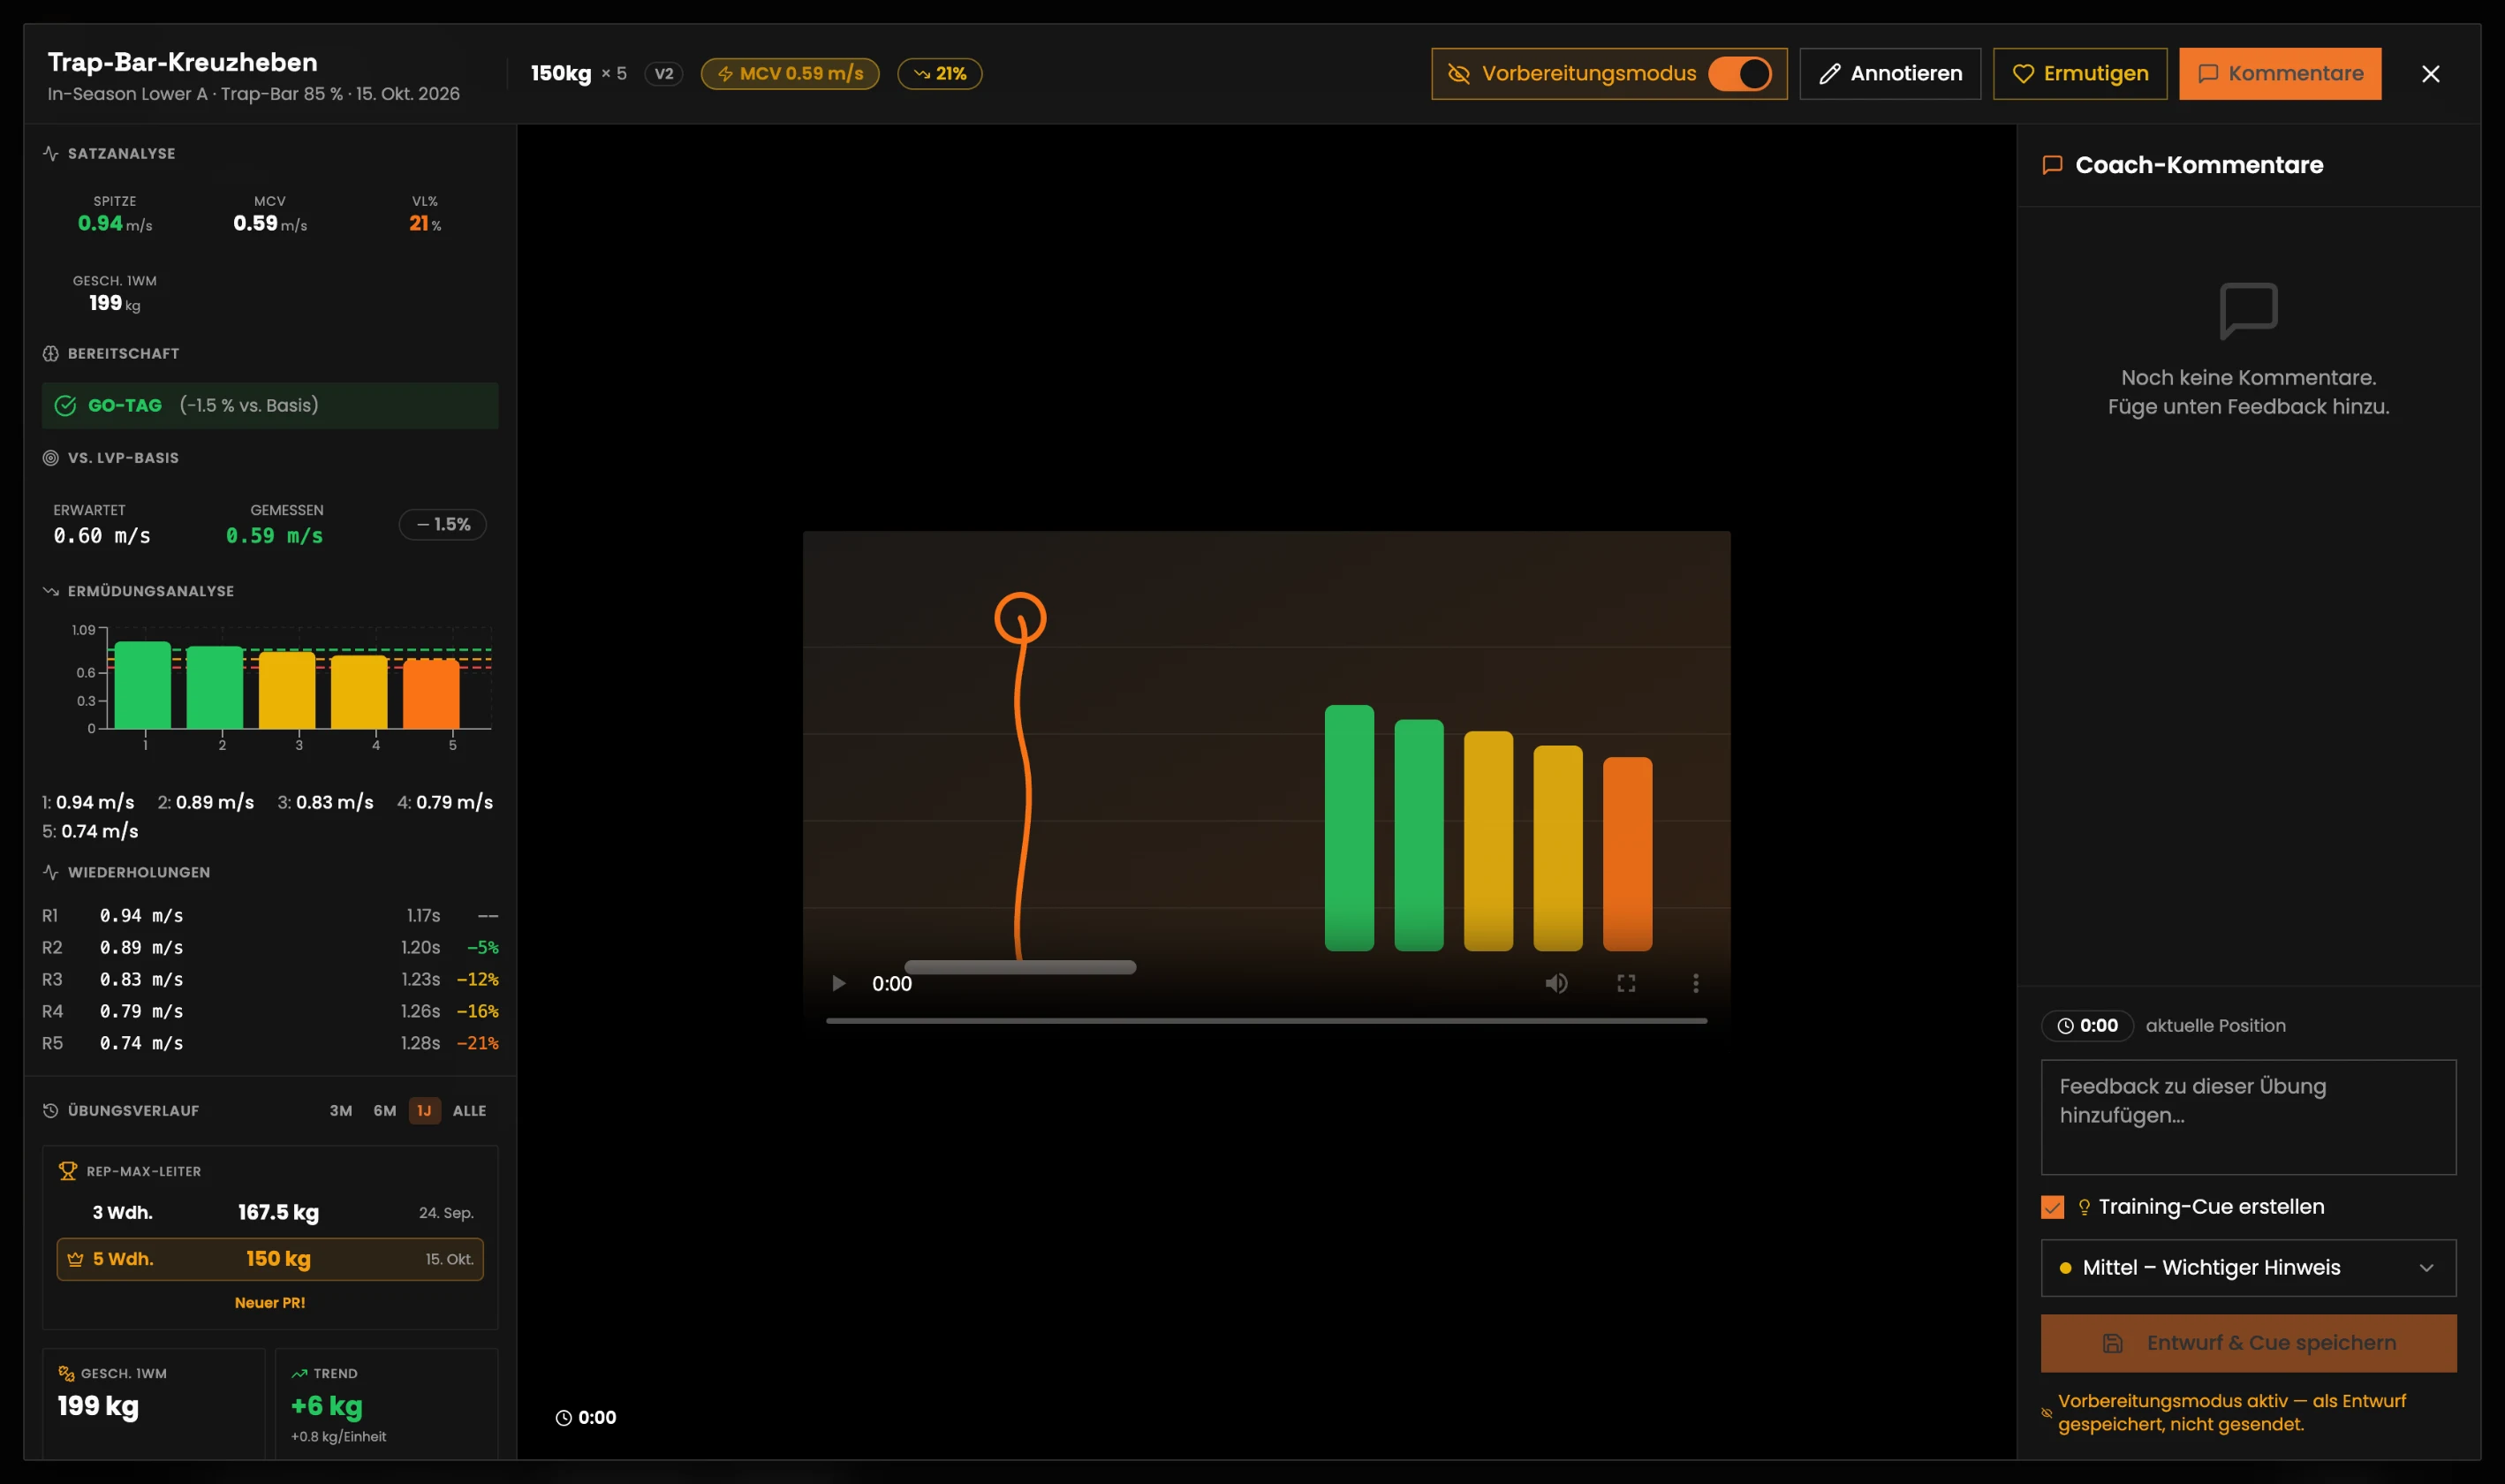Open the Mittel – Wichtiger Hinweis dropdown
Image resolution: width=2505 pixels, height=1484 pixels.
click(2248, 1267)
